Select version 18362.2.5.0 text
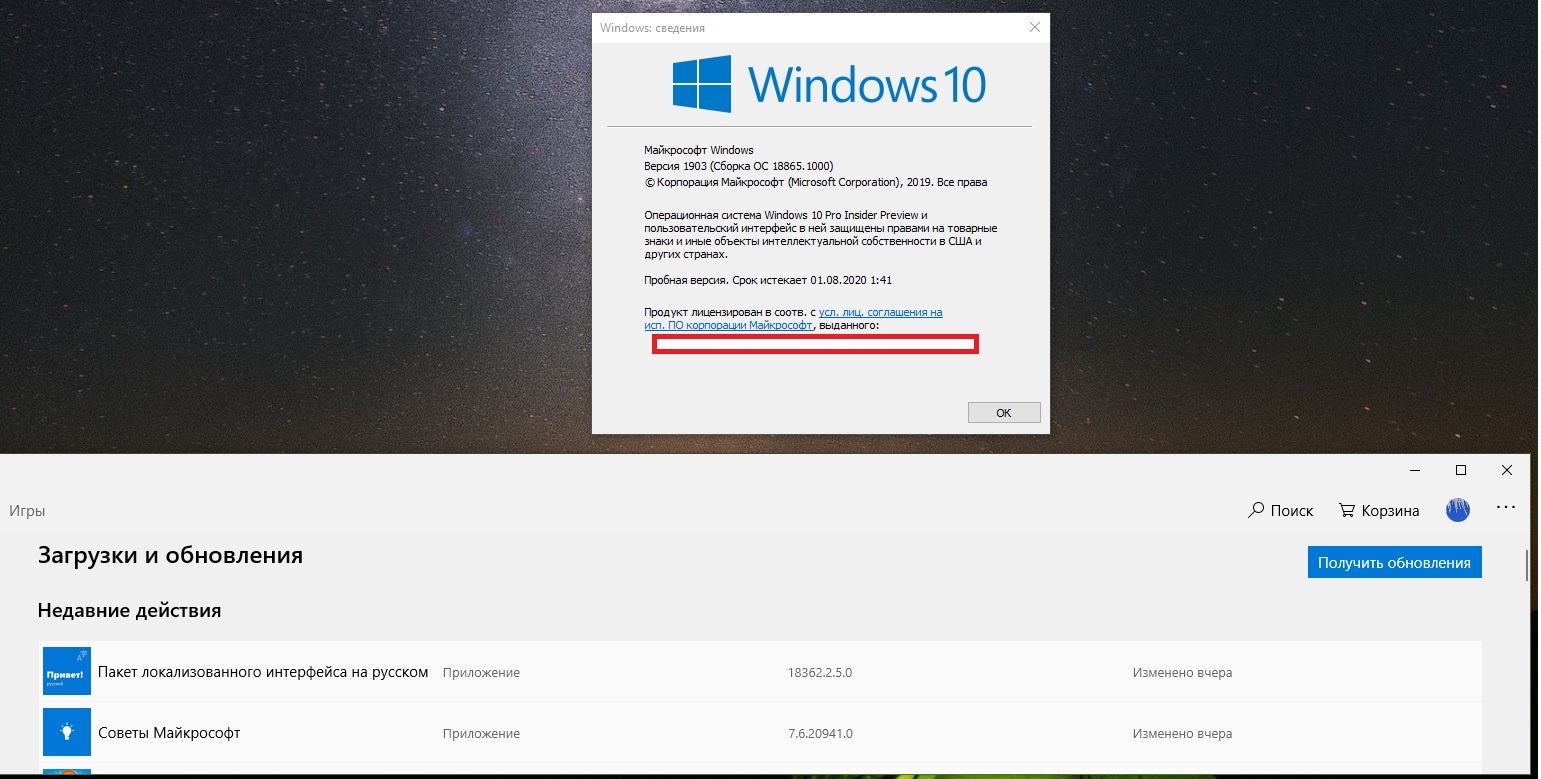This screenshot has width=1541, height=779. coord(820,673)
